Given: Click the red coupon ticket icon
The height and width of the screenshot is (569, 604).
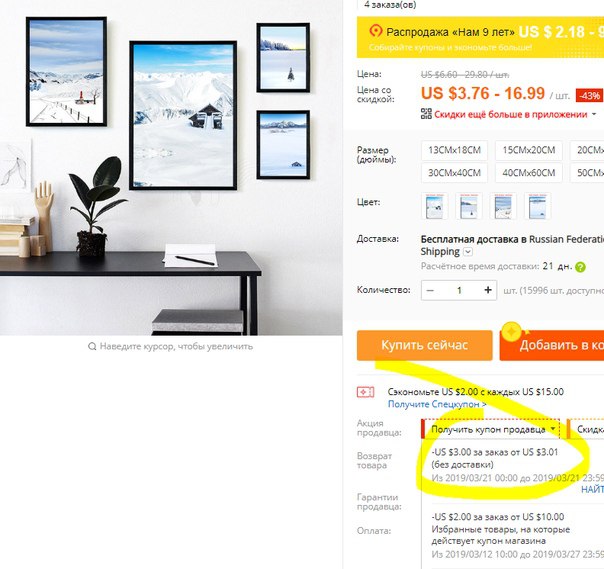Looking at the screenshot, I should coord(365,392).
